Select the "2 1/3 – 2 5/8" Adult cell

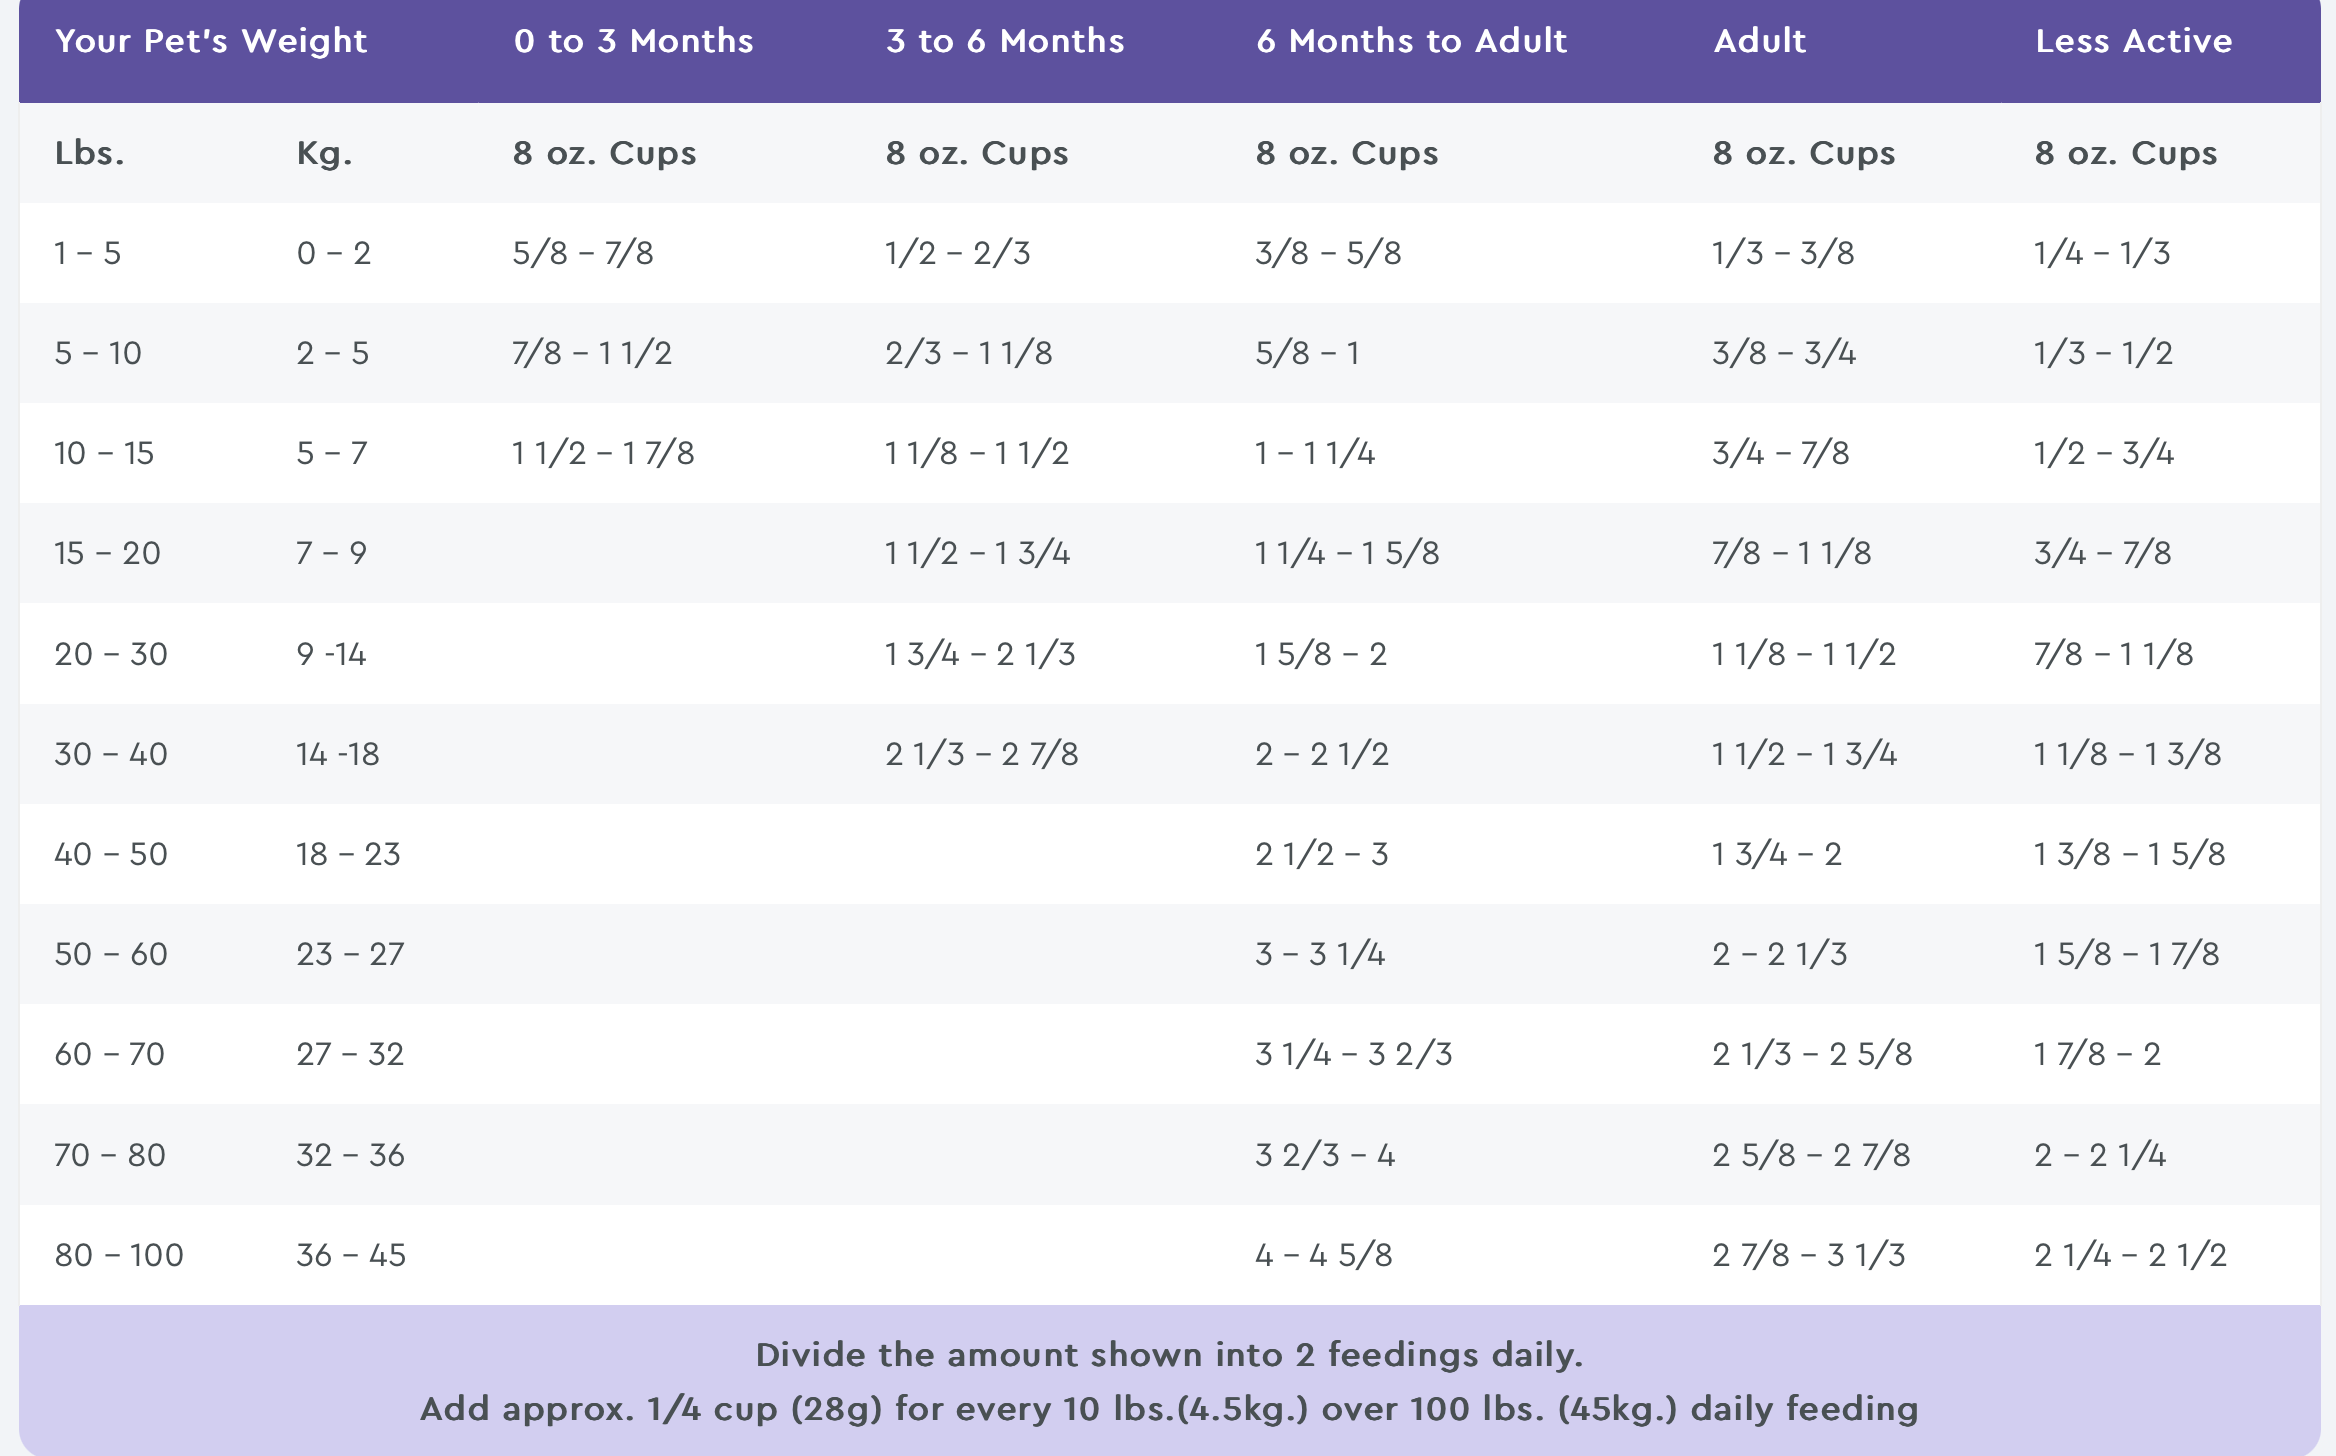[x=1811, y=1054]
